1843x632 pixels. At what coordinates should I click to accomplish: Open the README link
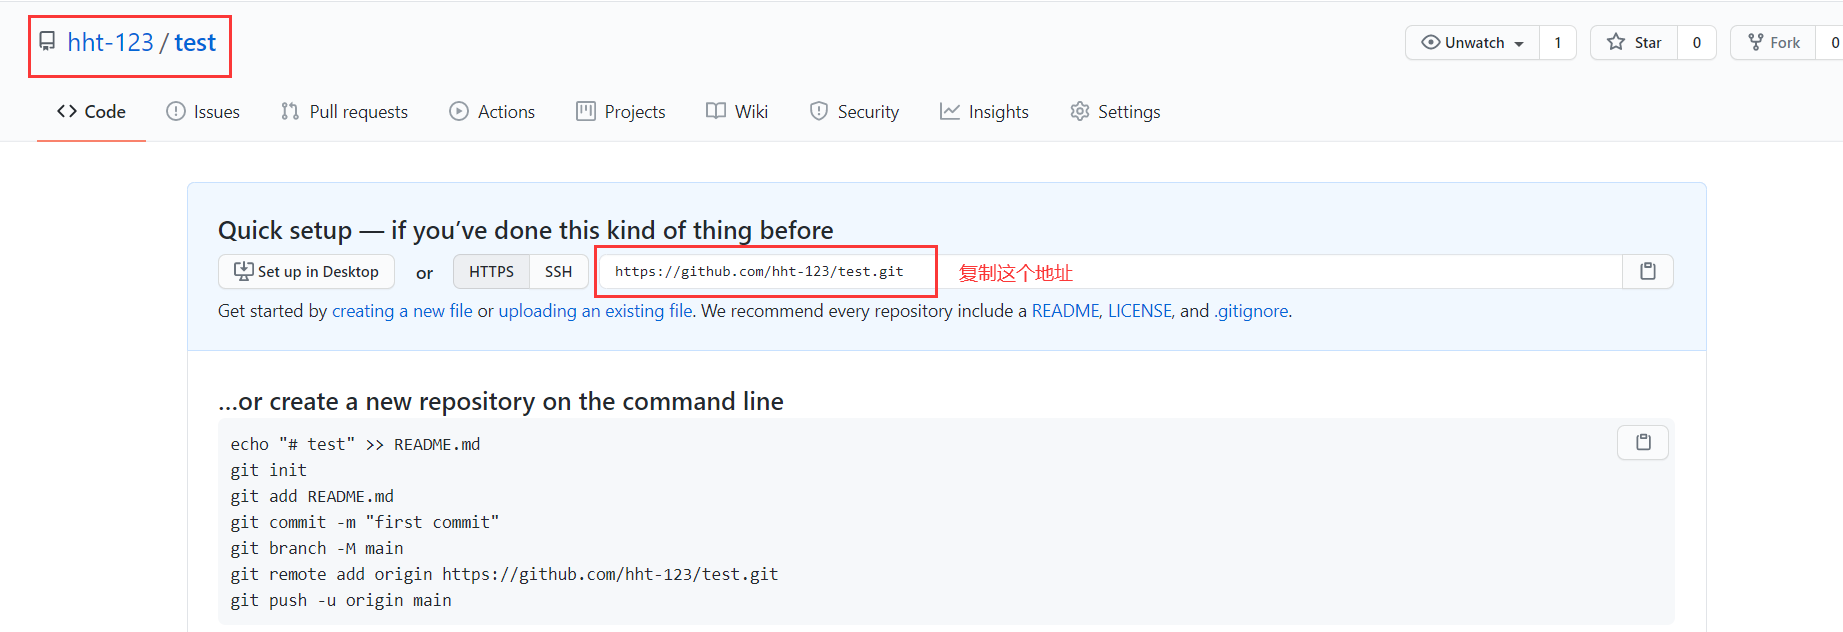click(1065, 311)
